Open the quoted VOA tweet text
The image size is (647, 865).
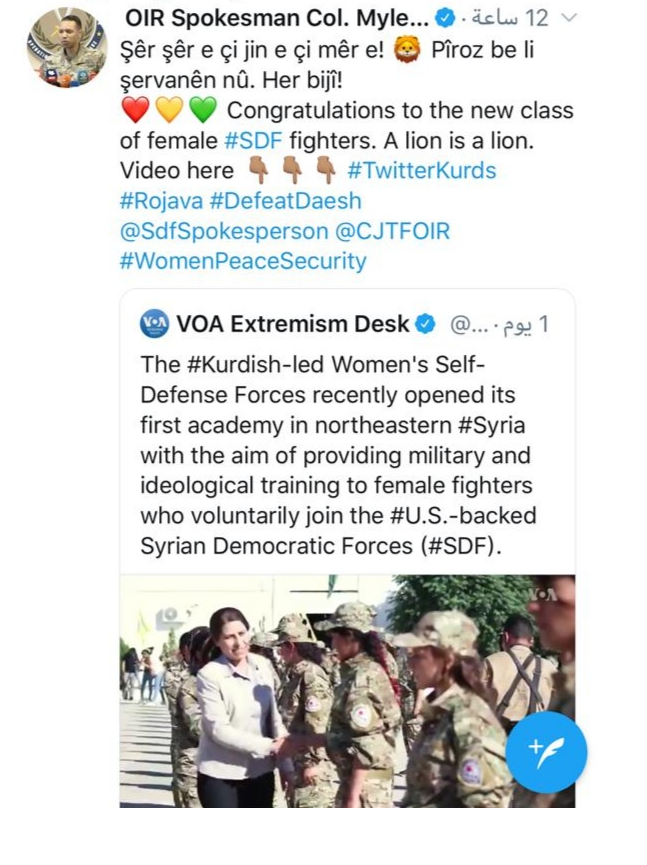(x=340, y=455)
